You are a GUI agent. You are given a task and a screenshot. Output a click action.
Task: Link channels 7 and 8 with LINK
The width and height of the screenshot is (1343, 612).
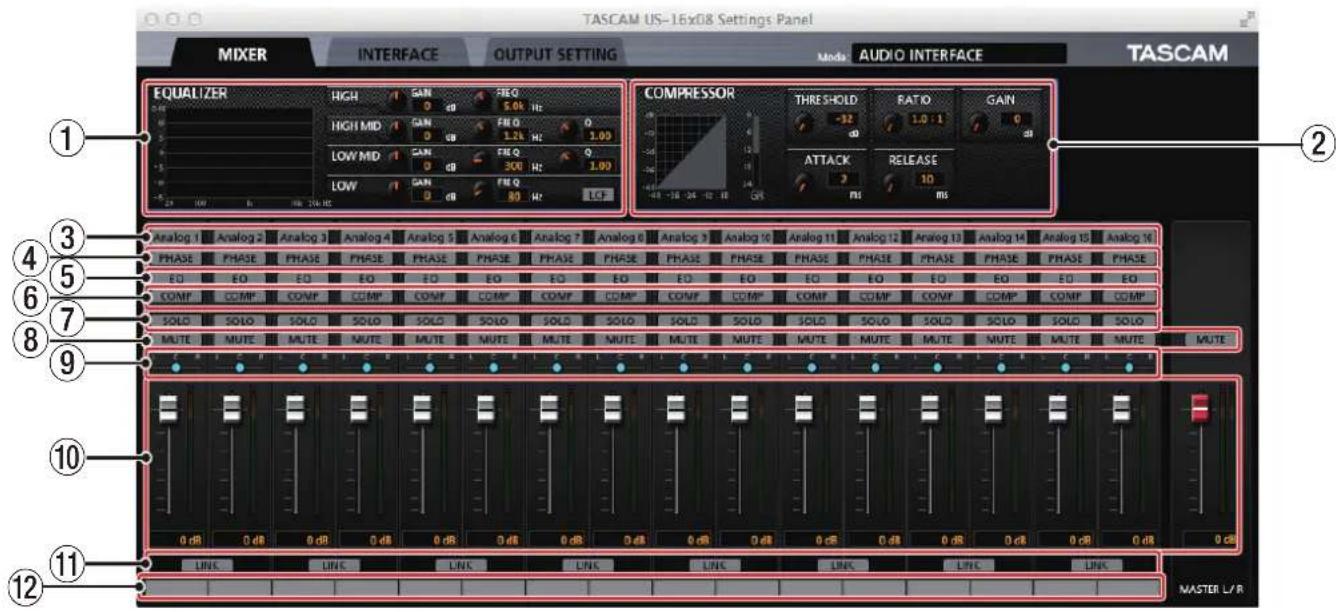tap(588, 565)
